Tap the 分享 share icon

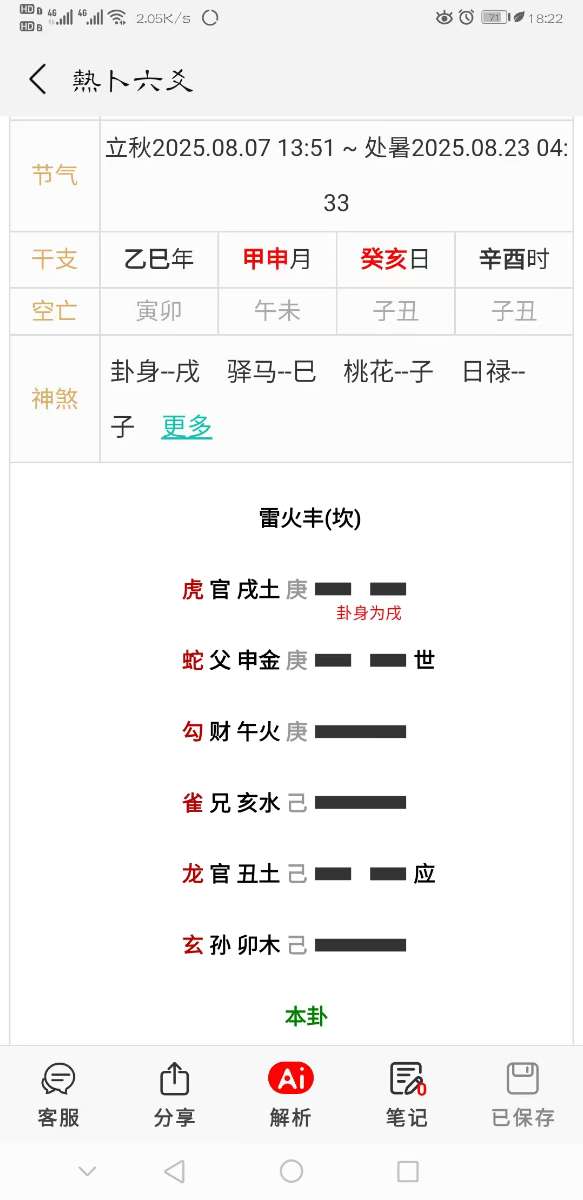(174, 1079)
